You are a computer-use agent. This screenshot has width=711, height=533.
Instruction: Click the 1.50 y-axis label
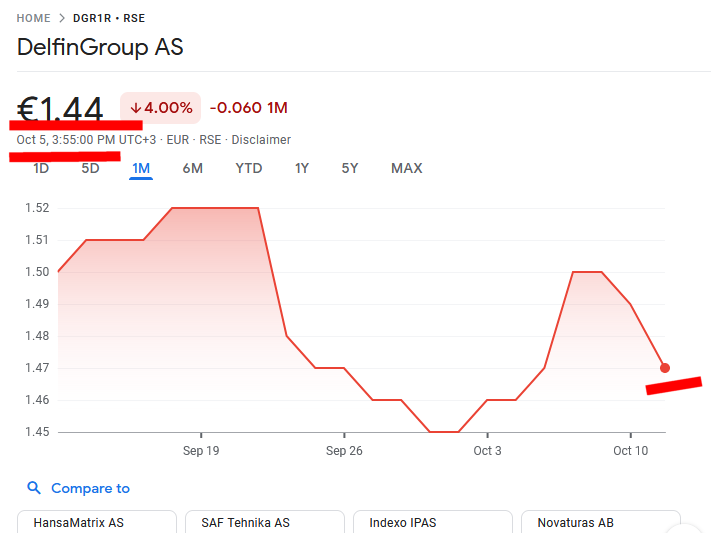pos(37,272)
